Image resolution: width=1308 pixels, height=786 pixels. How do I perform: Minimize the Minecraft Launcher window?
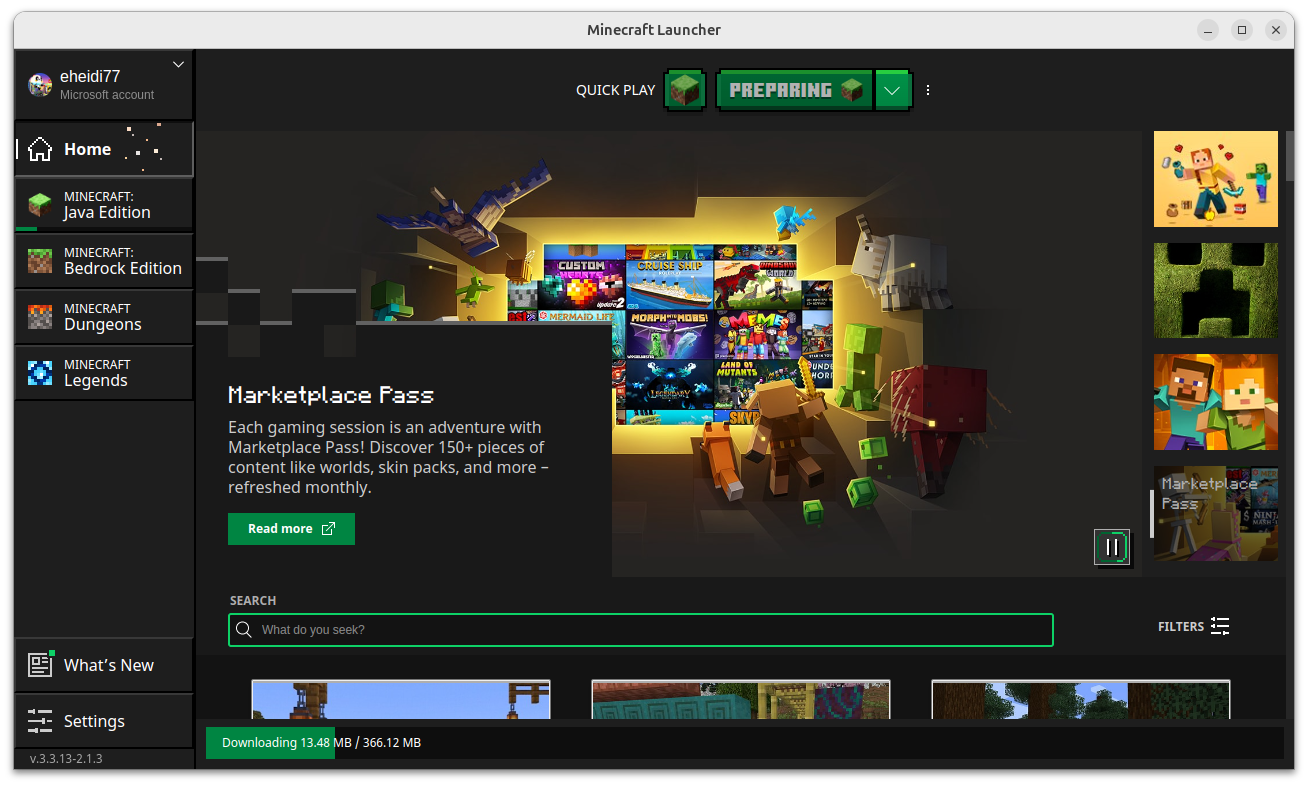1209,30
